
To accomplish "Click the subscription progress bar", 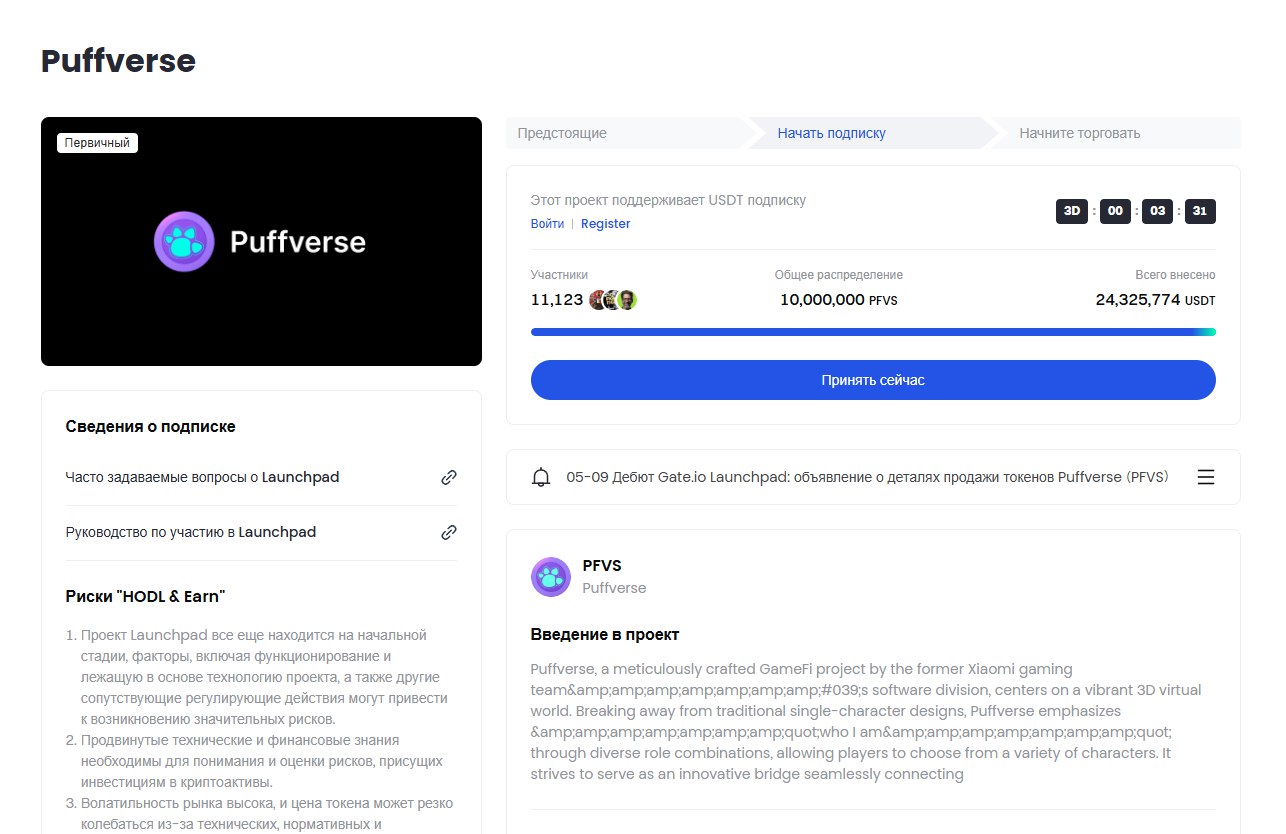I will 873,332.
